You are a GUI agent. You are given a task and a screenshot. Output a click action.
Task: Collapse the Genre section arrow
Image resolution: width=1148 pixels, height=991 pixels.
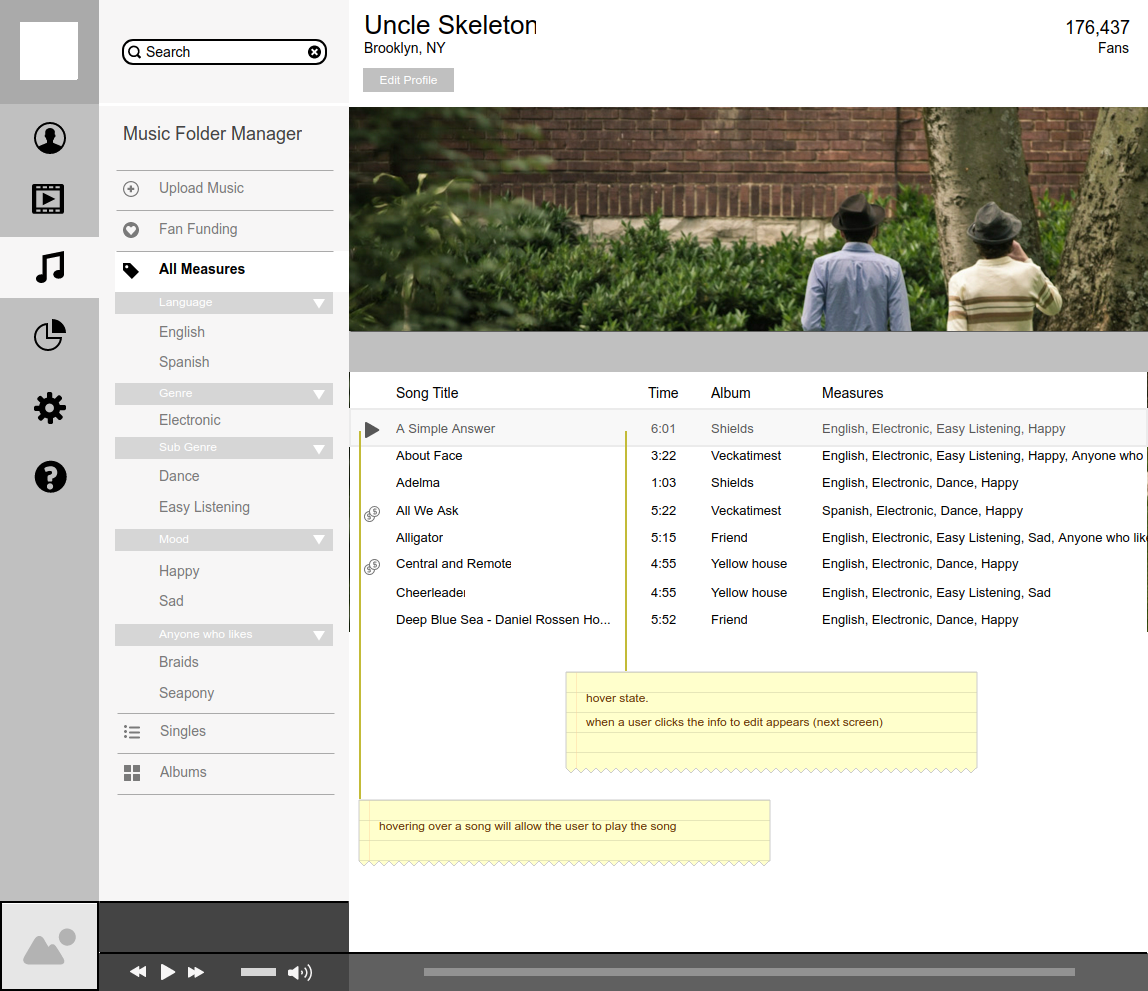pos(318,394)
